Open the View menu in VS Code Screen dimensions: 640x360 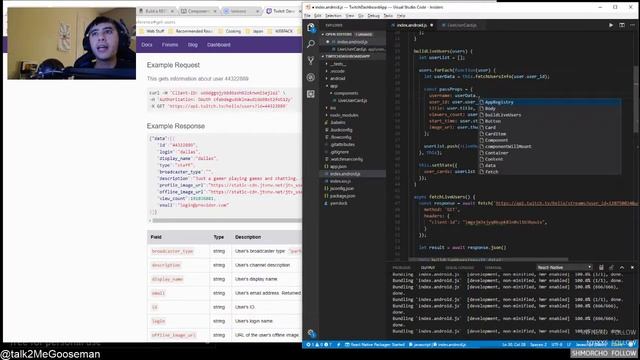350,16
